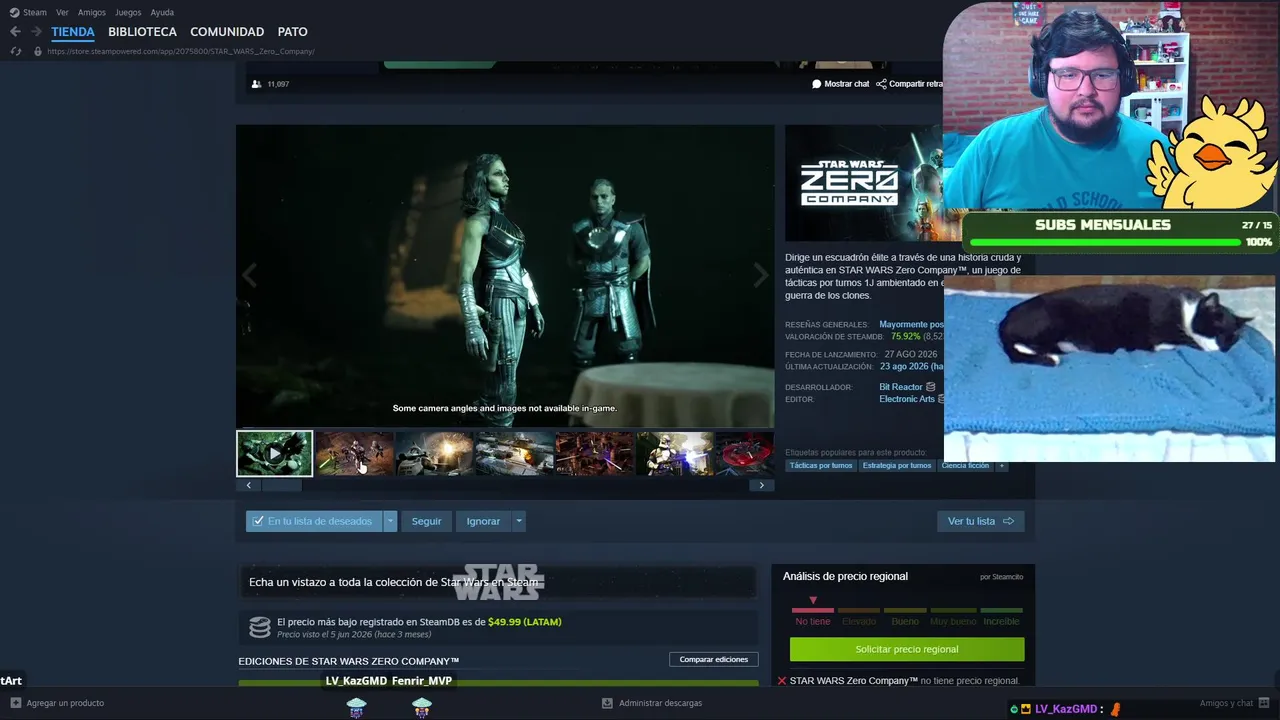Click SteamDB icon next to Bit Reactor
The height and width of the screenshot is (720, 1280).
(931, 387)
